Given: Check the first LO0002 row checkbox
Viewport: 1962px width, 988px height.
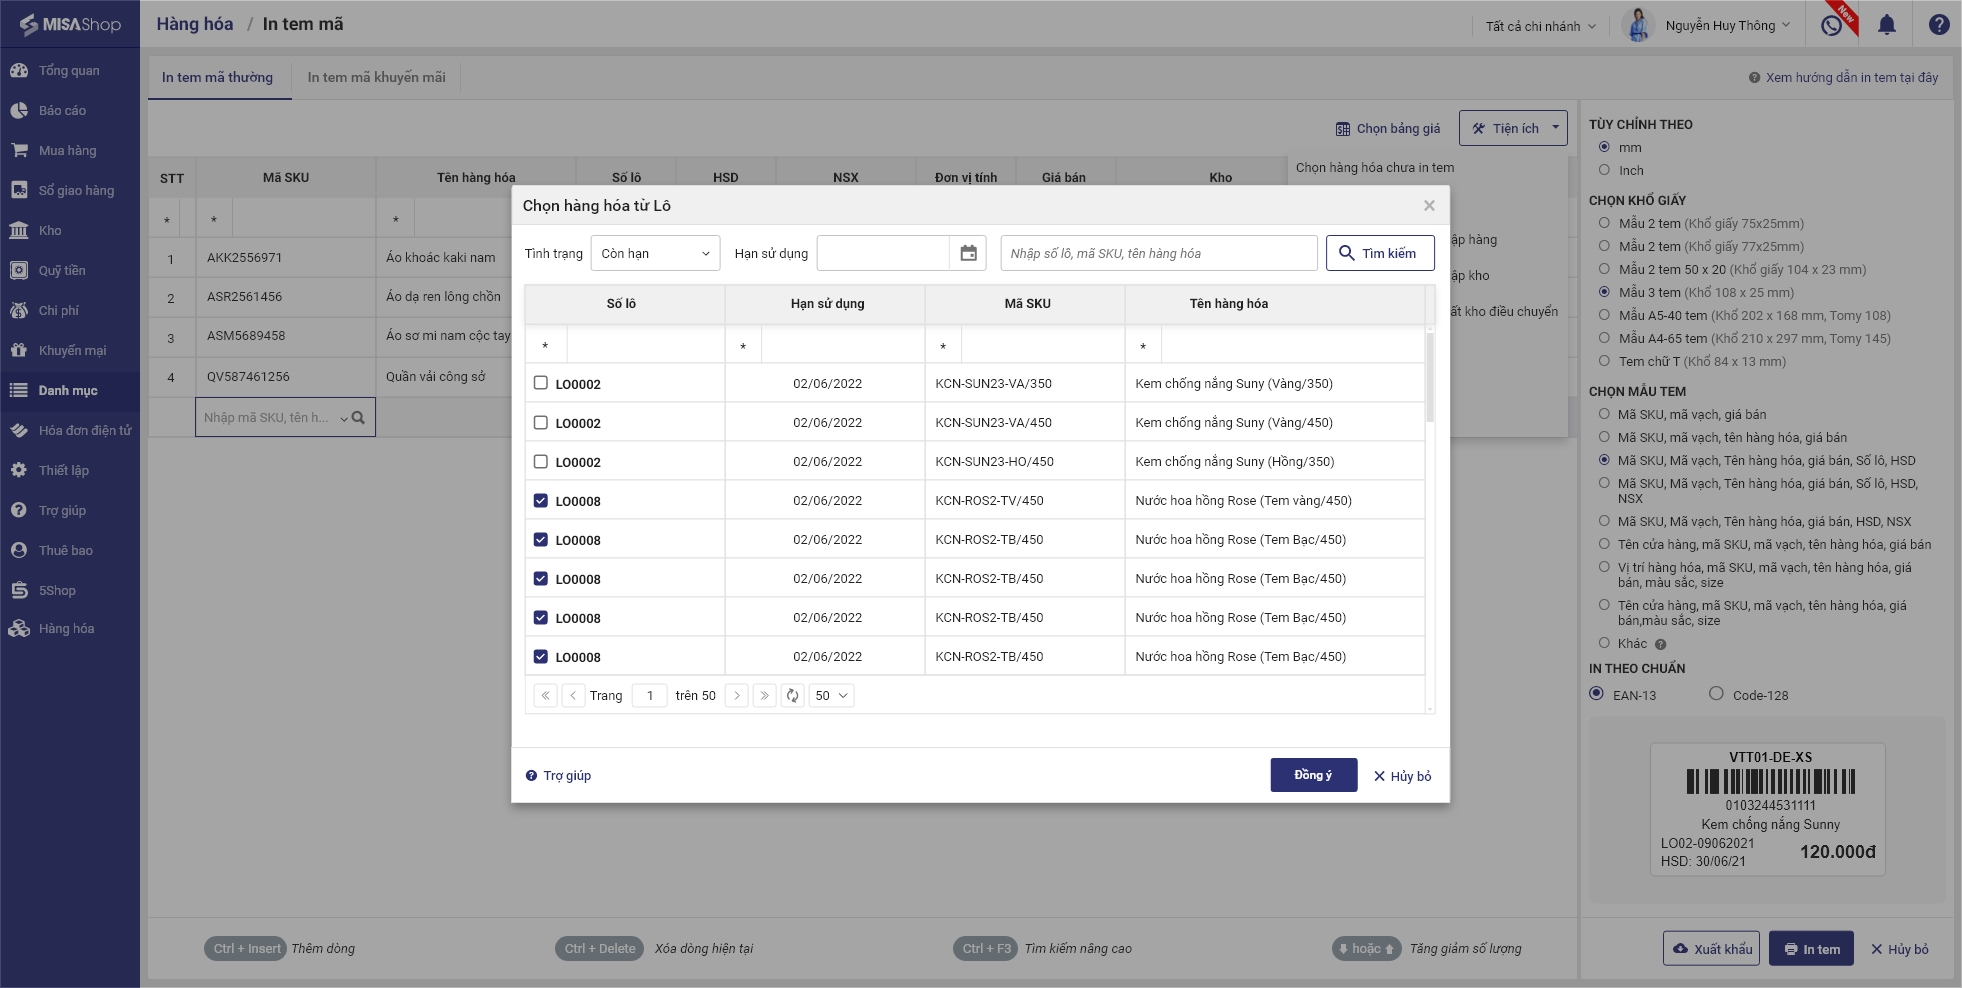Looking at the screenshot, I should point(541,383).
